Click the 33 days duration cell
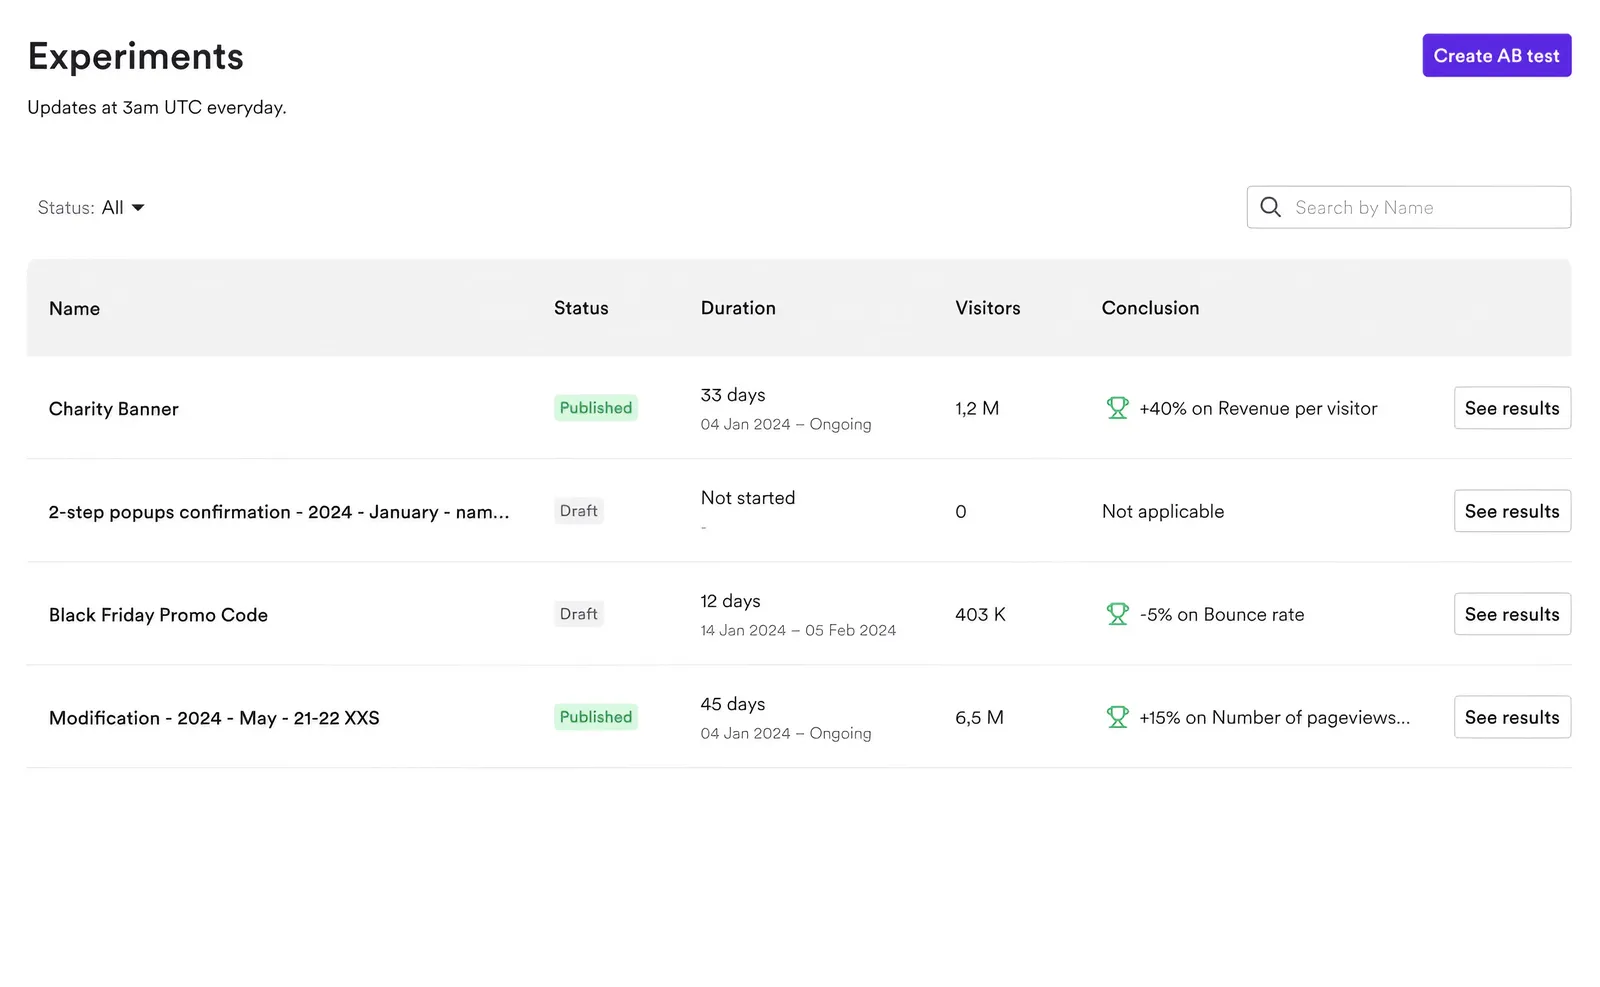This screenshot has height=987, width=1600. tap(733, 395)
